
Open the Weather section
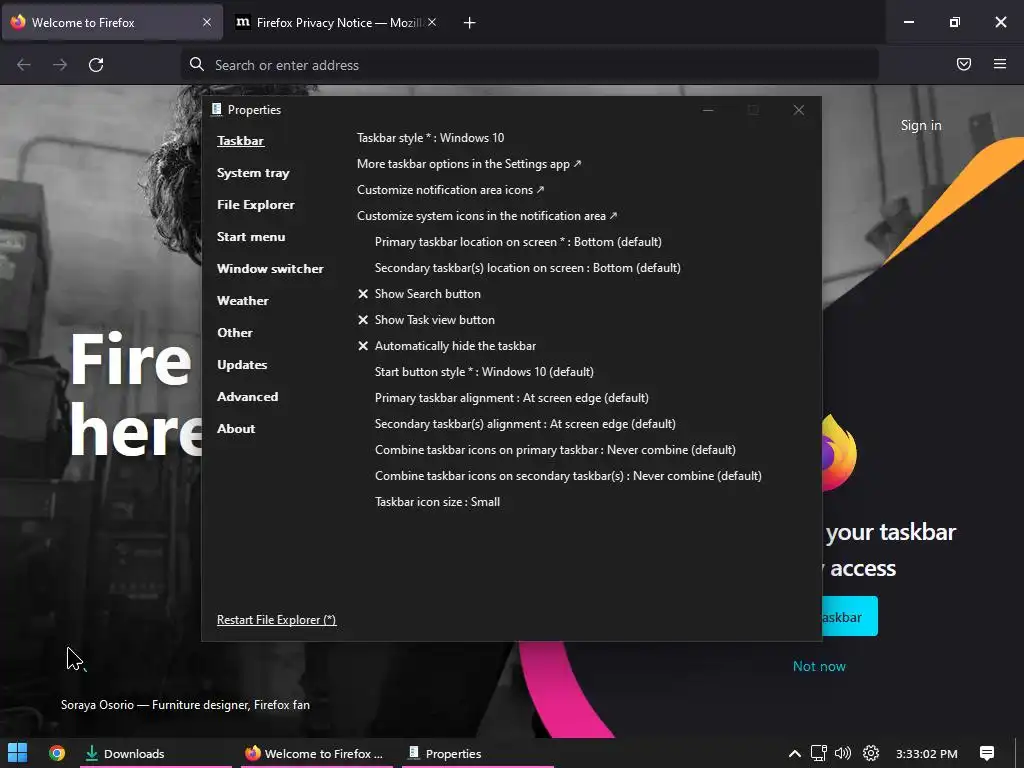tap(243, 301)
